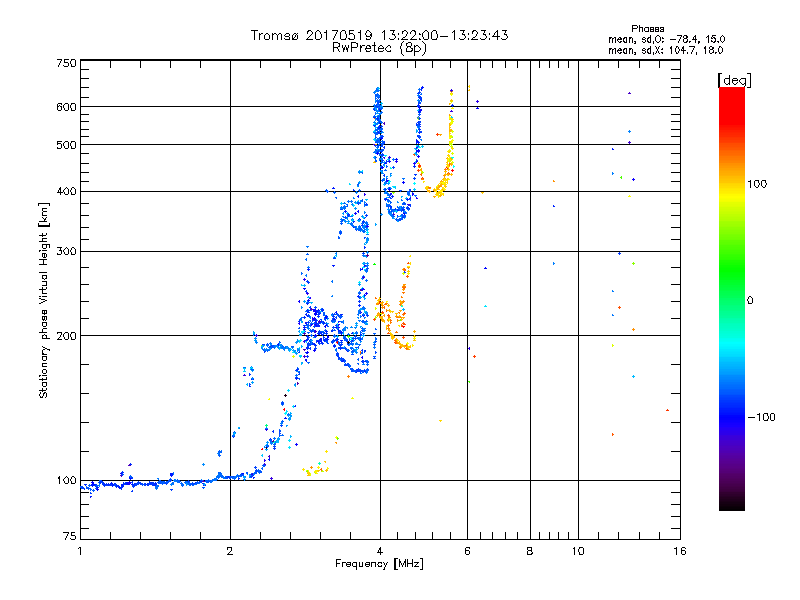Click the 'mean, sd,X: 104.7, 18.0' line

pyautogui.click(x=665, y=50)
